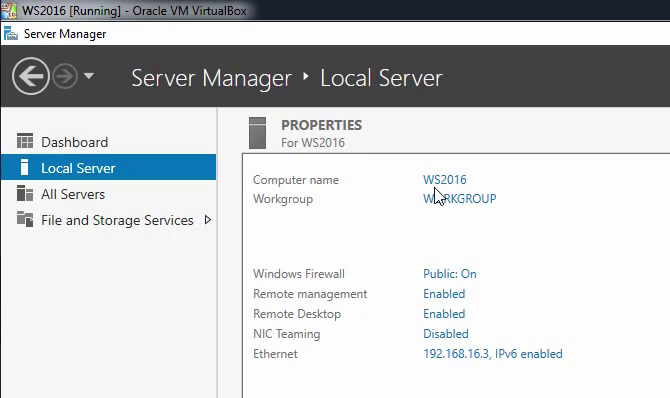Screen dimensions: 670x398
Task: Click the Ethernet label
Action: (x=275, y=354)
